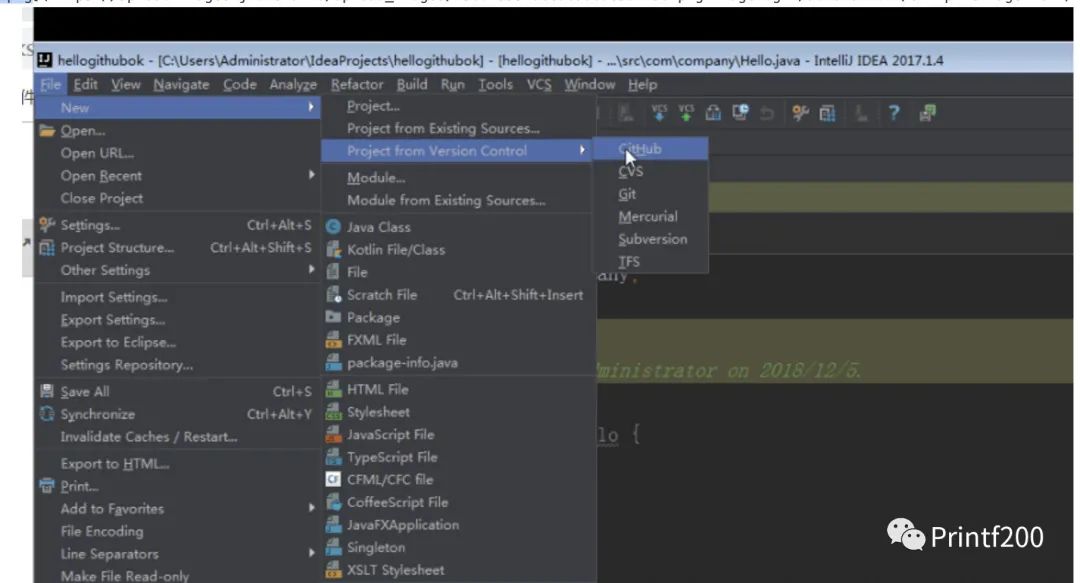Click the Java Class icon in the New submenu
Viewport: 1080px width, 583px height.
pyautogui.click(x=333, y=227)
